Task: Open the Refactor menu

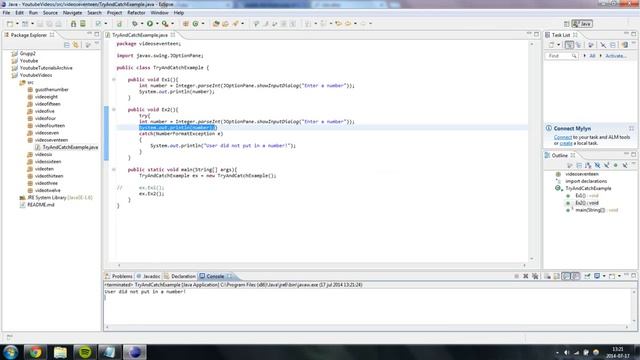Action: coord(136,13)
